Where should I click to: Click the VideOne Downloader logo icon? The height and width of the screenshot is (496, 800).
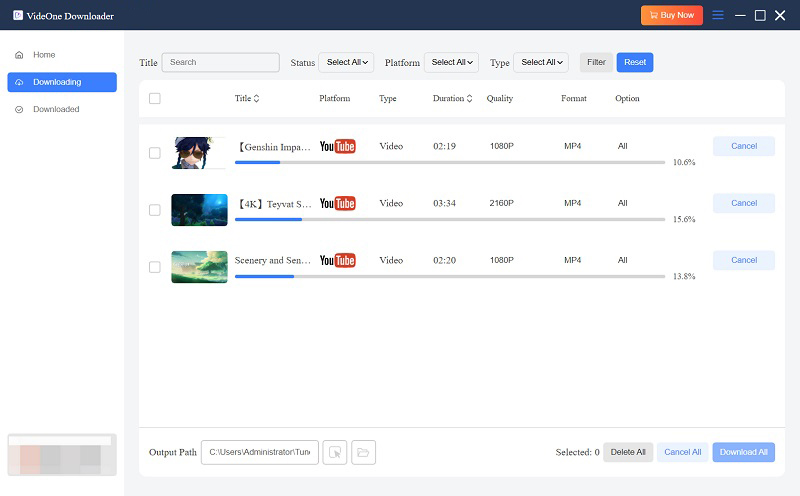click(18, 15)
